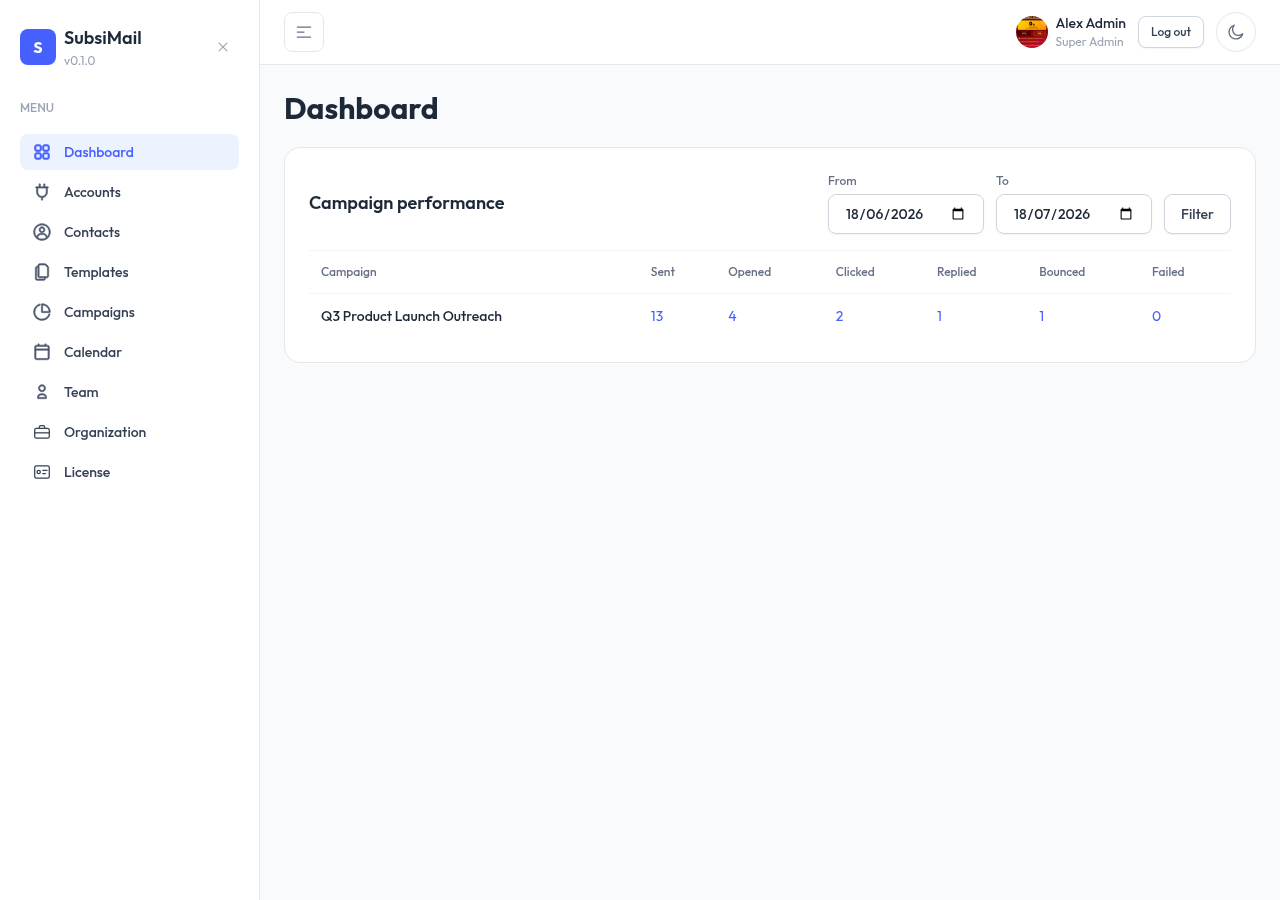Click the Log out button
Viewport: 1280px width, 900px height.
tap(1171, 32)
